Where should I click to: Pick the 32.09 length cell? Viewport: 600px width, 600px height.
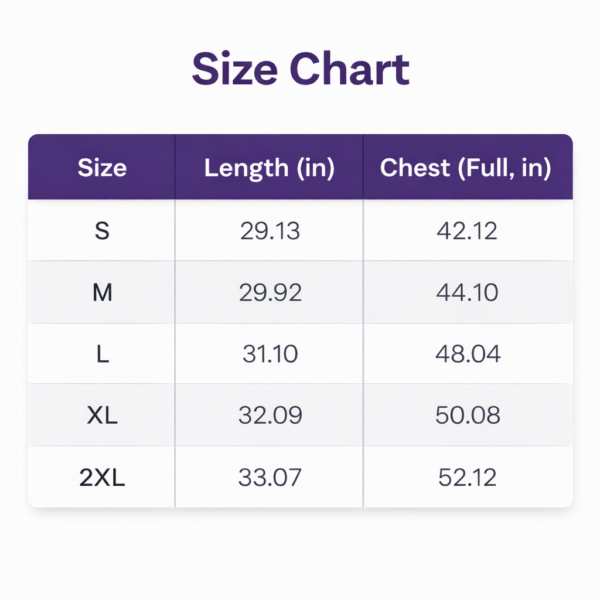pyautogui.click(x=270, y=415)
